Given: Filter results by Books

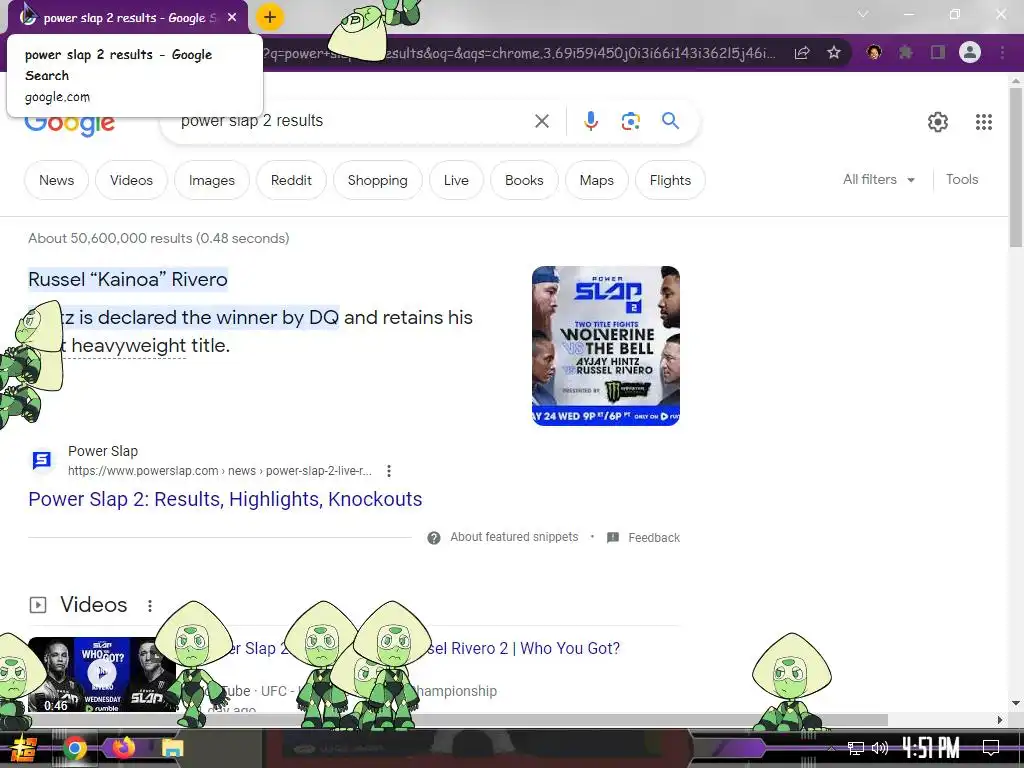Looking at the screenshot, I should tap(524, 180).
